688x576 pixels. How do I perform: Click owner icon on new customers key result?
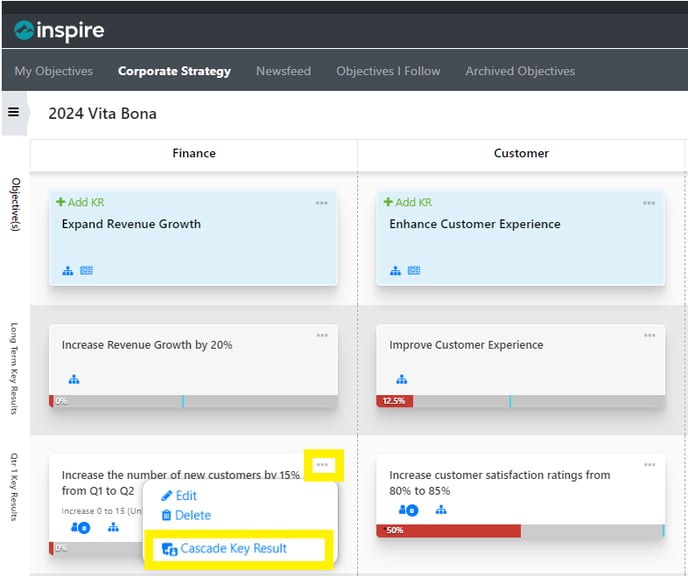(81, 527)
